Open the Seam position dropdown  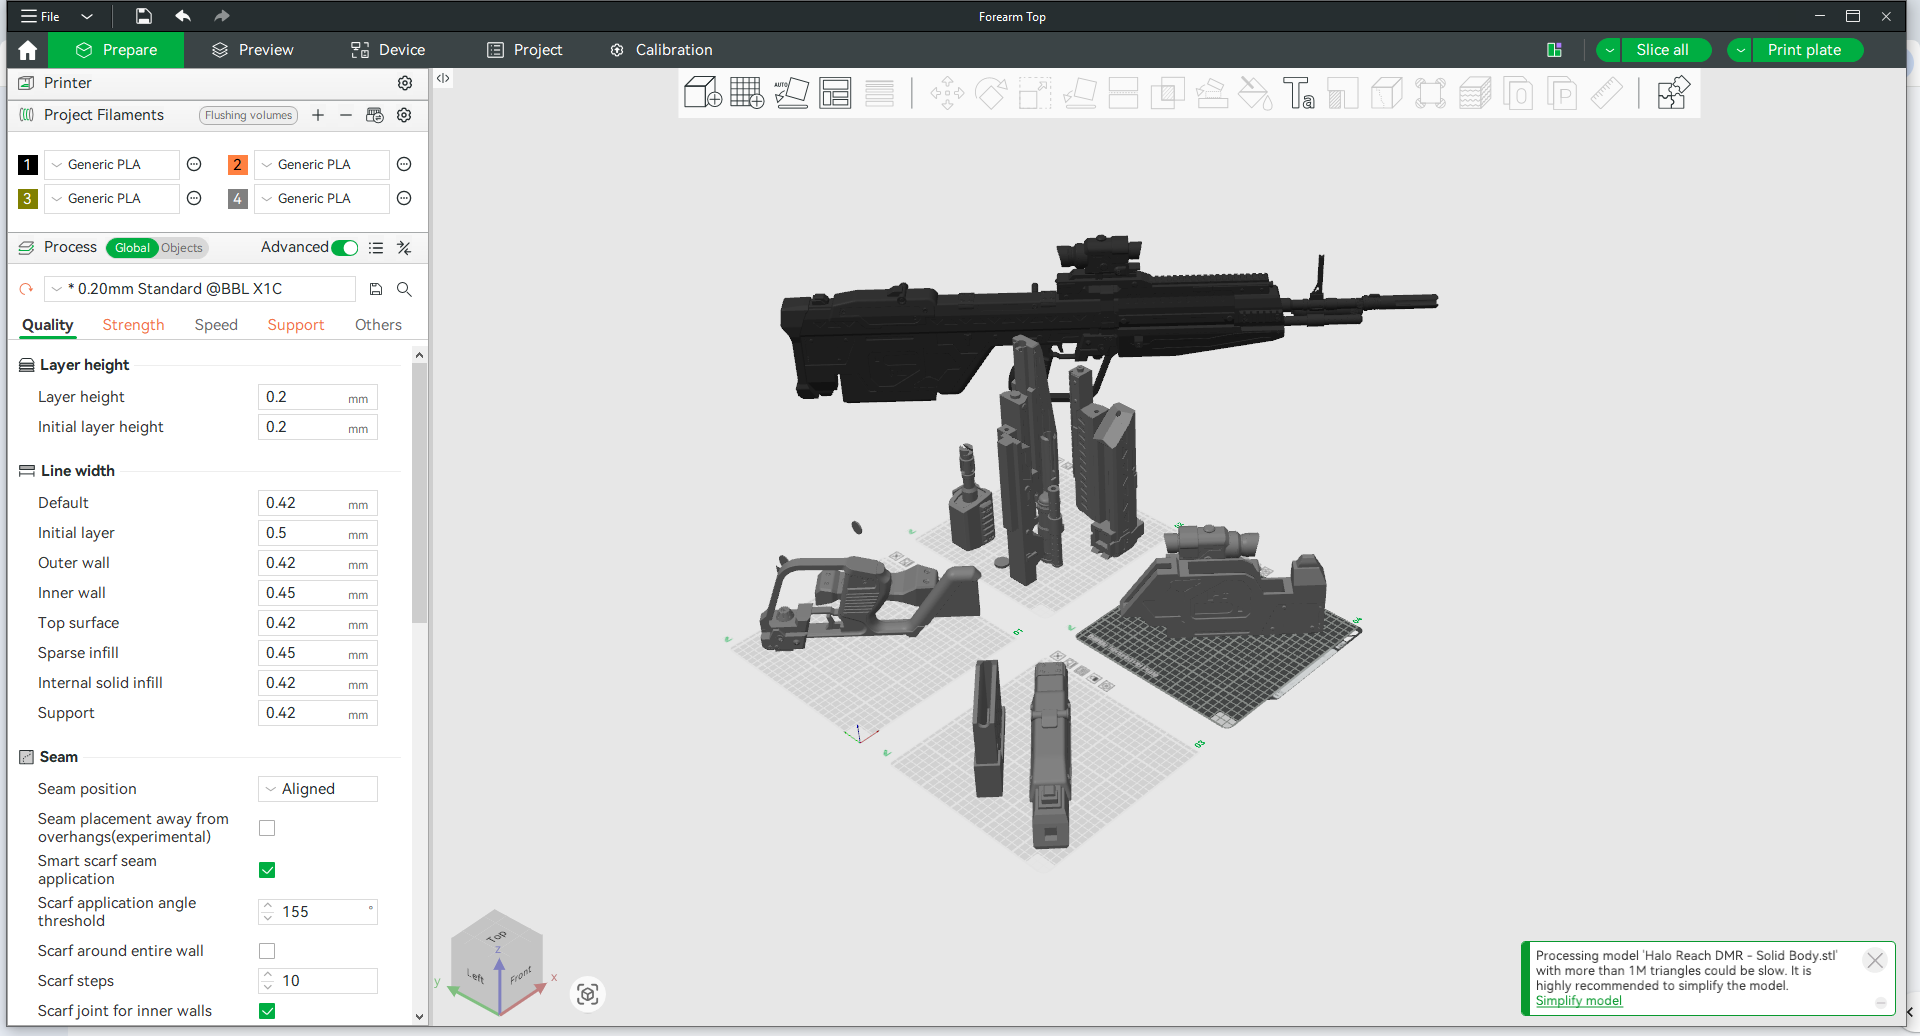click(x=318, y=789)
